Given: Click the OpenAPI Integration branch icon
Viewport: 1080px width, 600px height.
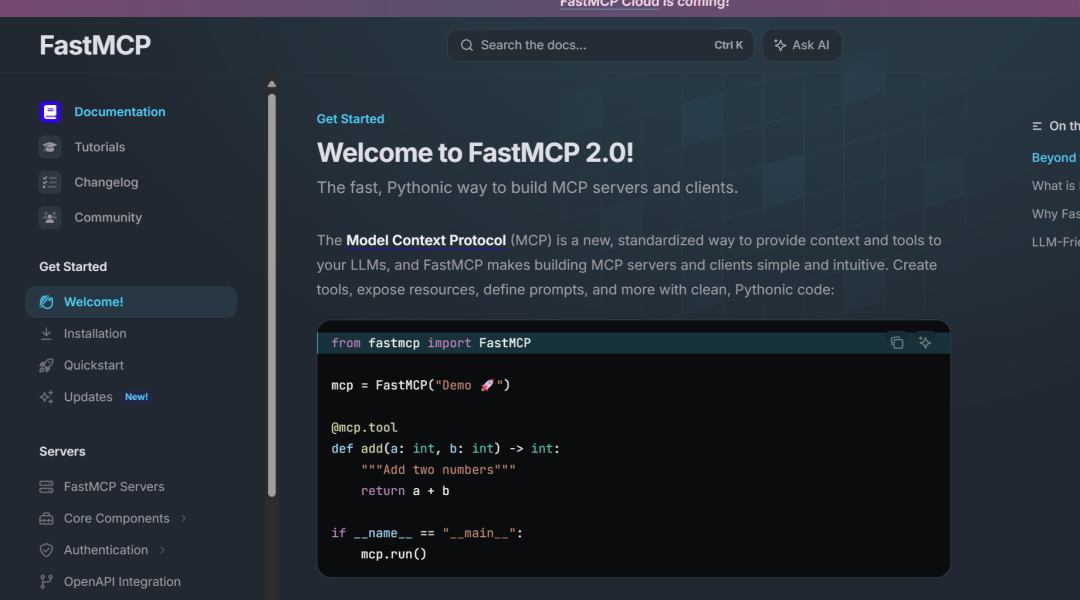Looking at the screenshot, I should click(x=46, y=581).
